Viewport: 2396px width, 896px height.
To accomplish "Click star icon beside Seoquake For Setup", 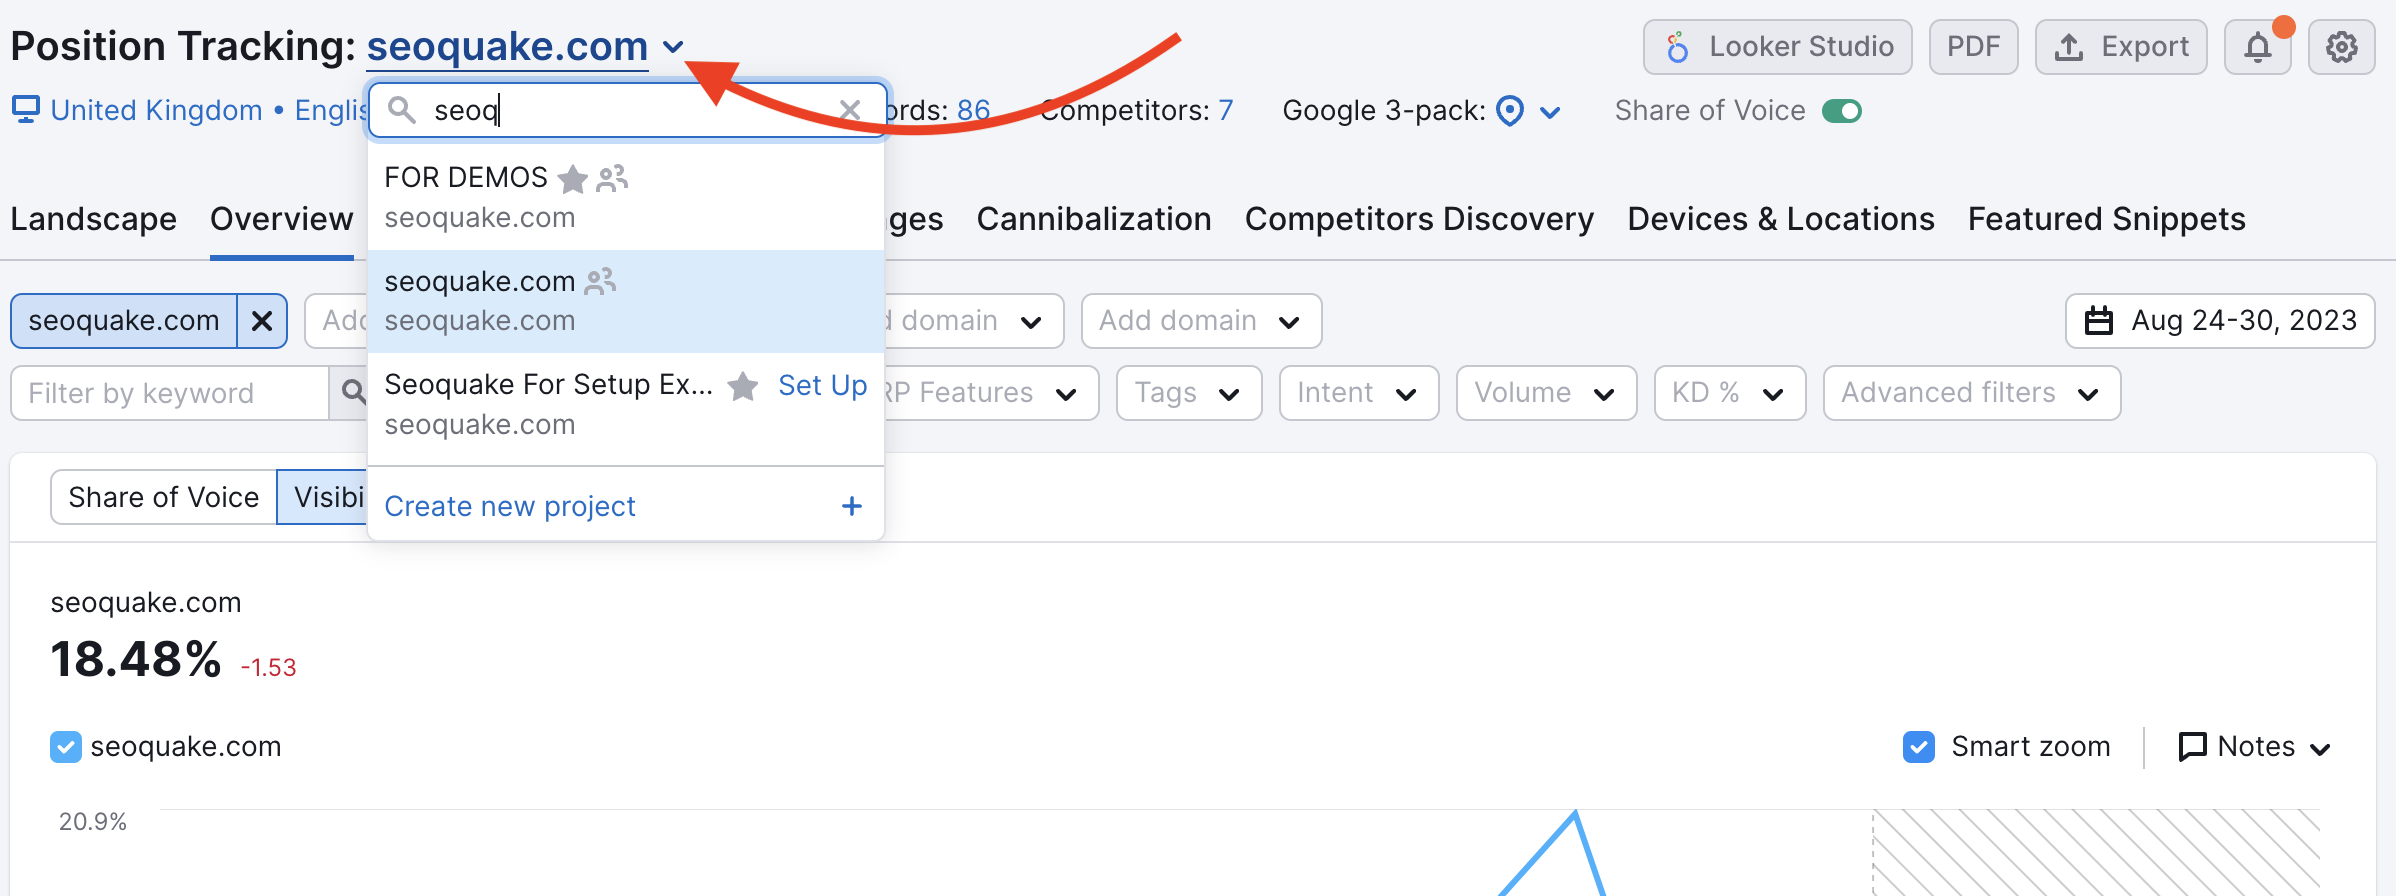I will tap(742, 386).
